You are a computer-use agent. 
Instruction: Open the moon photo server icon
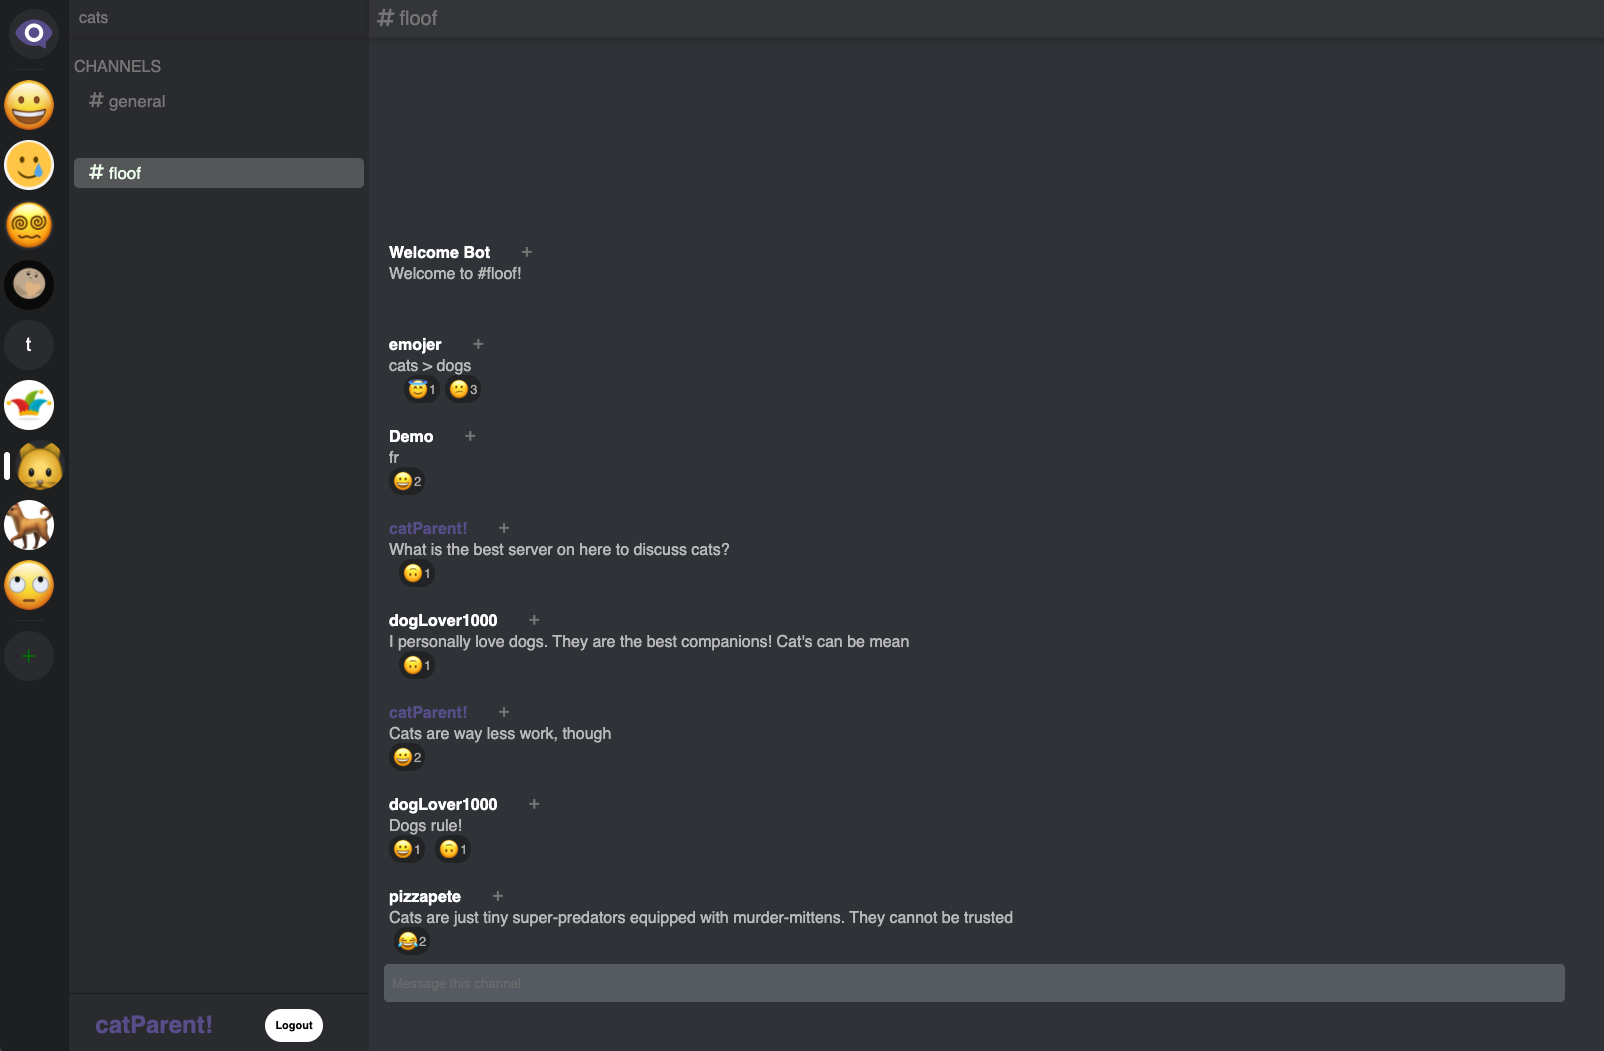click(x=29, y=285)
